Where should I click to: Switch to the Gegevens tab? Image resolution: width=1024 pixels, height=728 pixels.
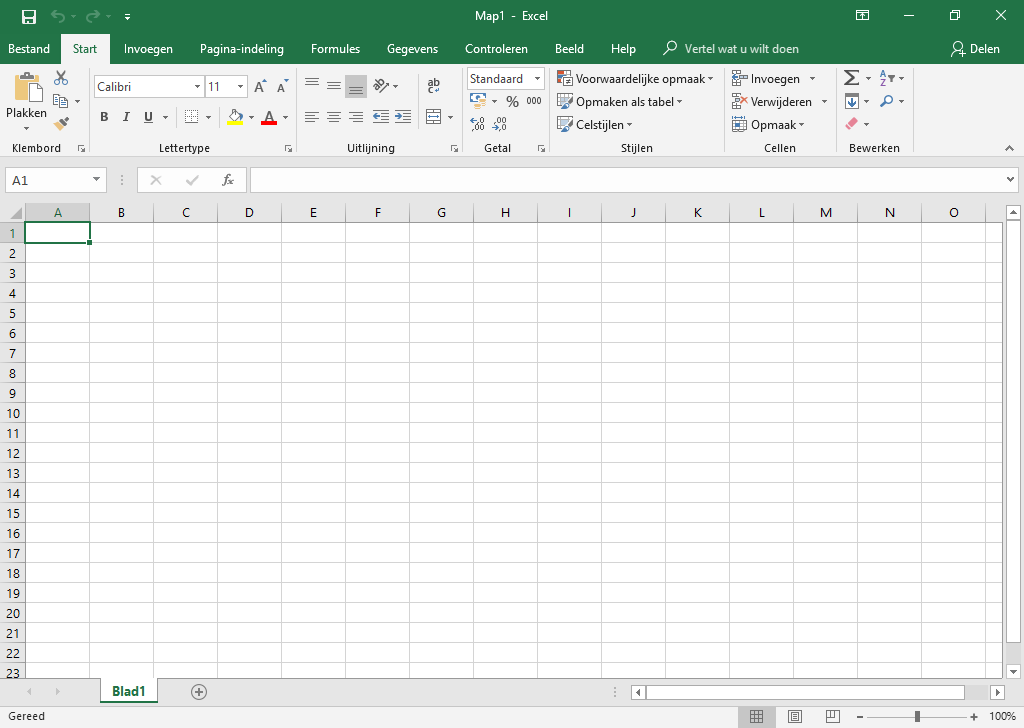[x=412, y=49]
